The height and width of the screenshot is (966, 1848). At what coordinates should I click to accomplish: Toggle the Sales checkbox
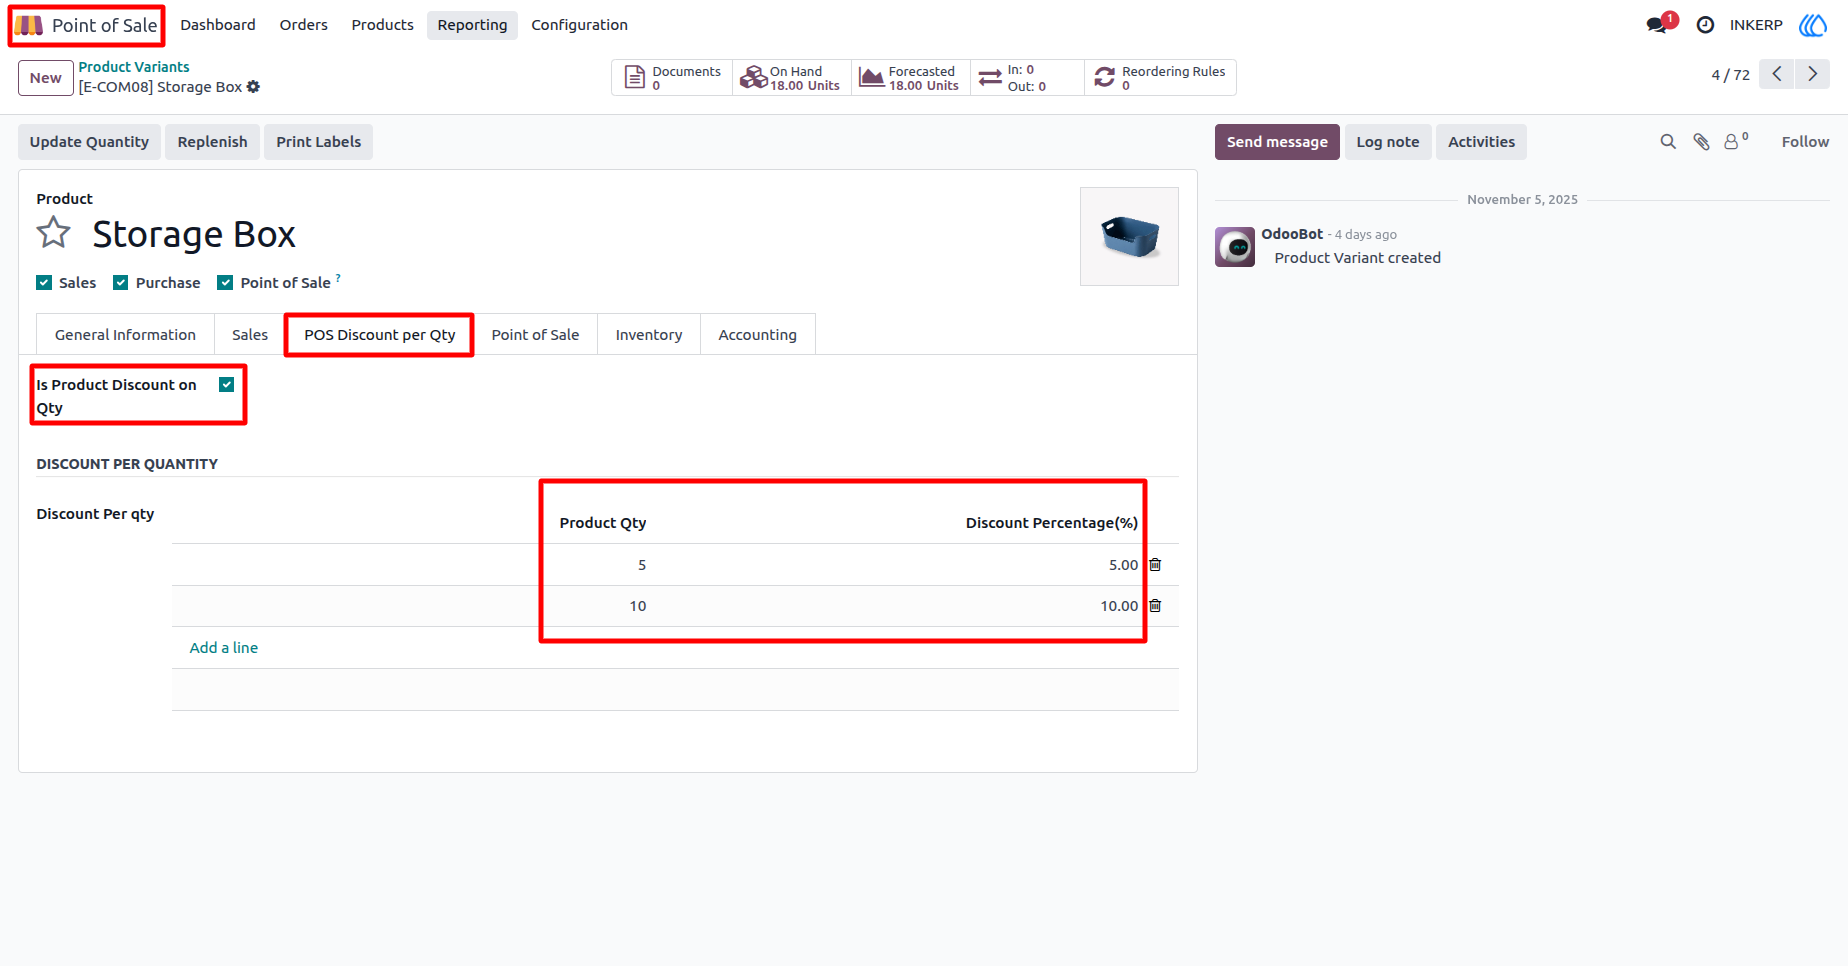(44, 283)
